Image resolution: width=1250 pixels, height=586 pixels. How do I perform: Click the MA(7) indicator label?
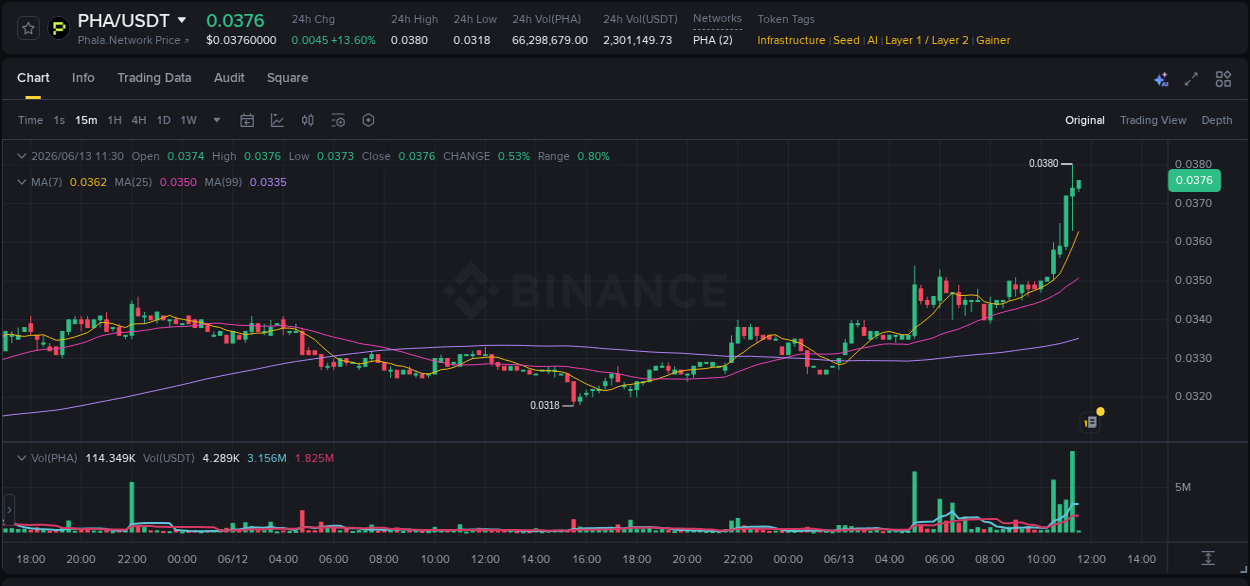(47, 182)
